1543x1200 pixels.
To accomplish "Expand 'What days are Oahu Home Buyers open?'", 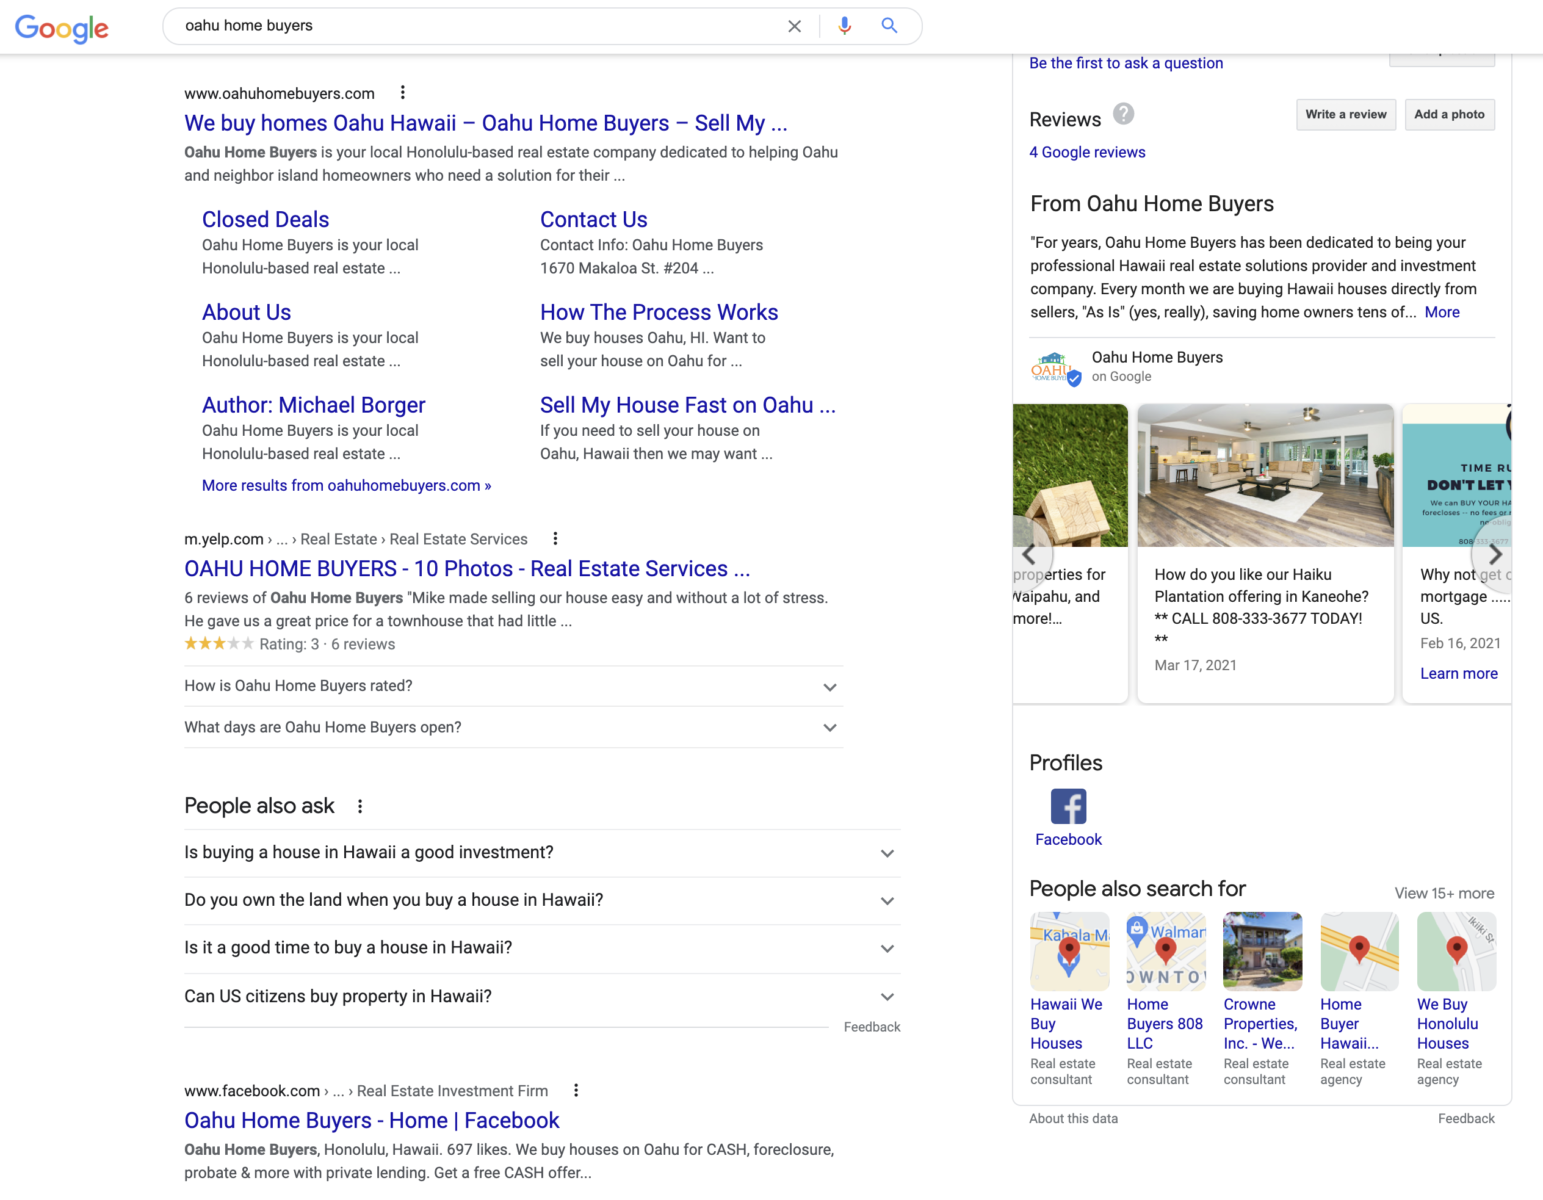I will click(513, 728).
